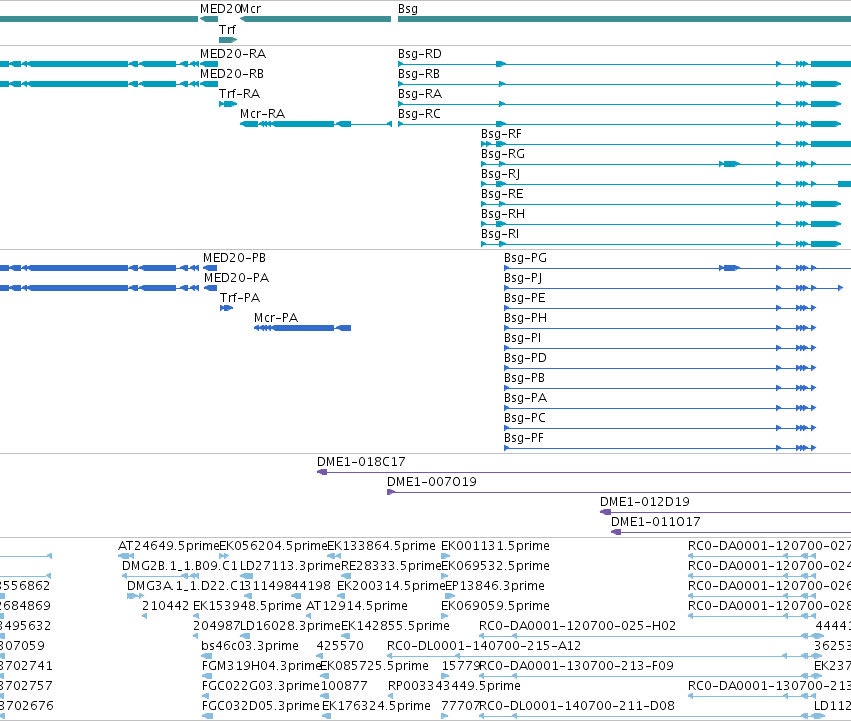This screenshot has width=851, height=721.
Task: Click EST FGM319H04.3prime
Action: (261, 667)
